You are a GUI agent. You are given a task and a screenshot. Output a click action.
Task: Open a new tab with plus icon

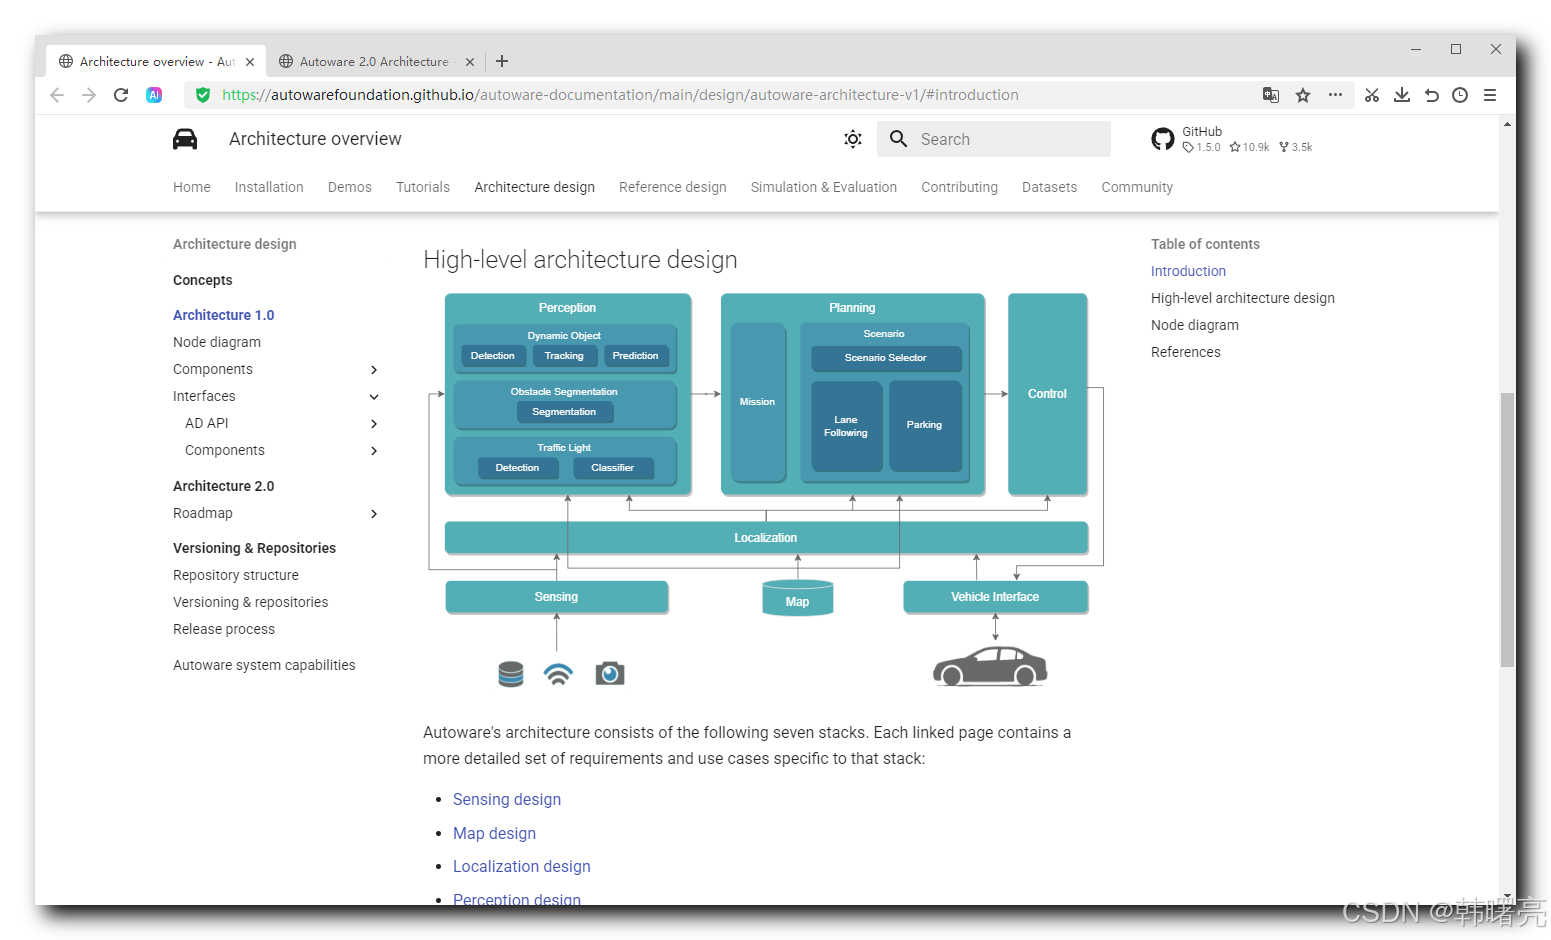pos(502,61)
